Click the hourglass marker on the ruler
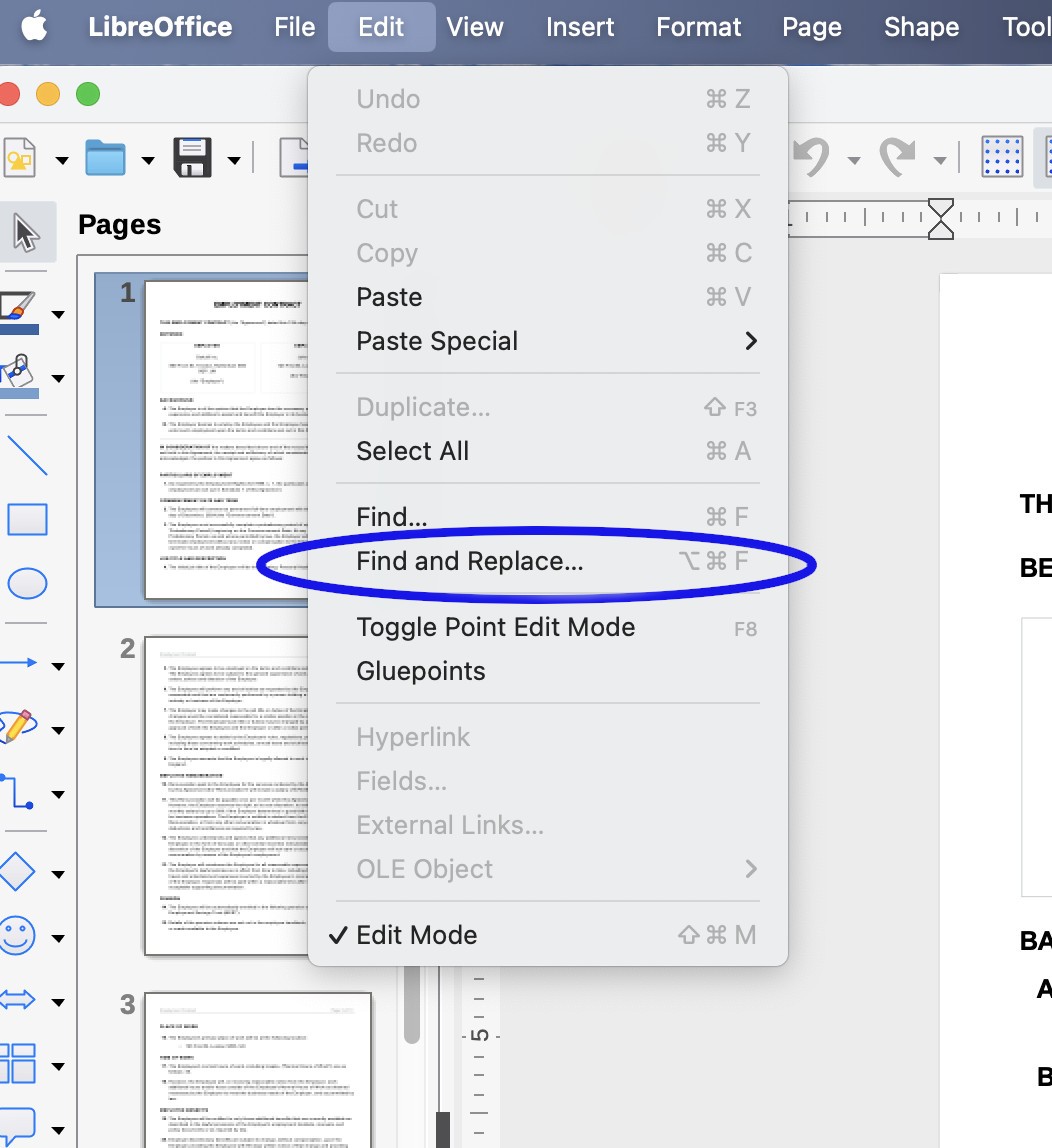This screenshot has width=1052, height=1148. [941, 218]
